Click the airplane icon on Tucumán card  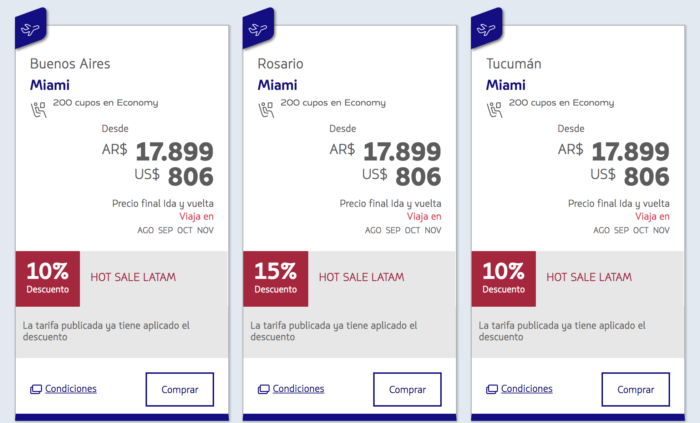(x=489, y=27)
